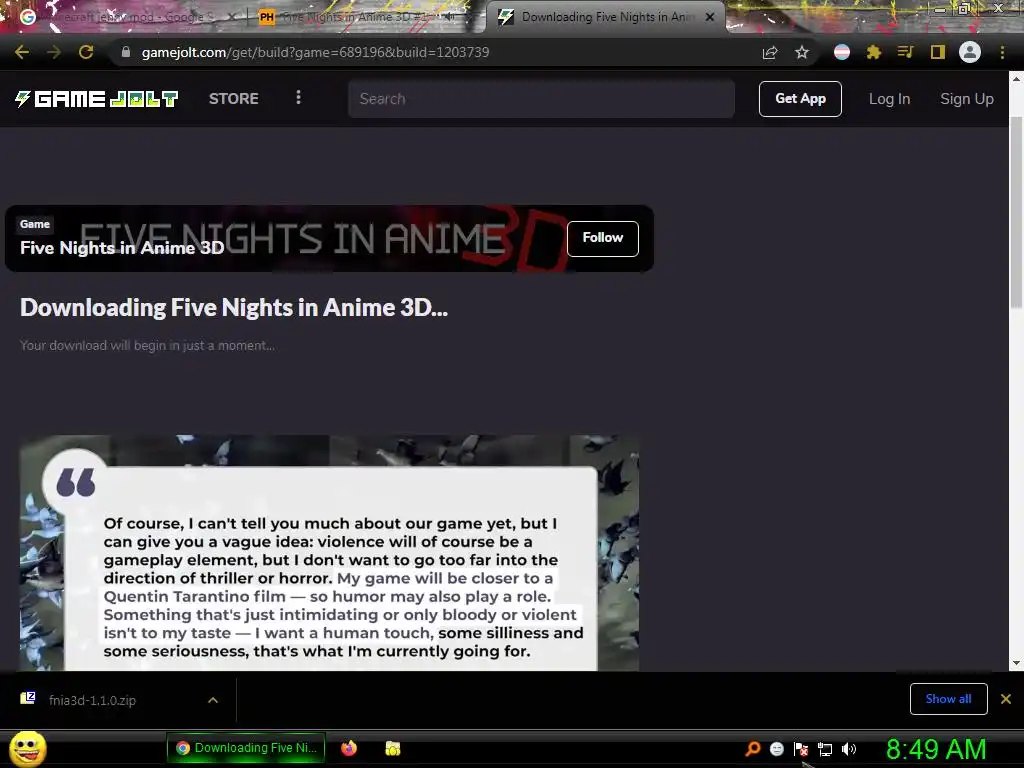Viewport: 1024px width, 768px height.
Task: Go back to the previous page
Action: (x=22, y=52)
